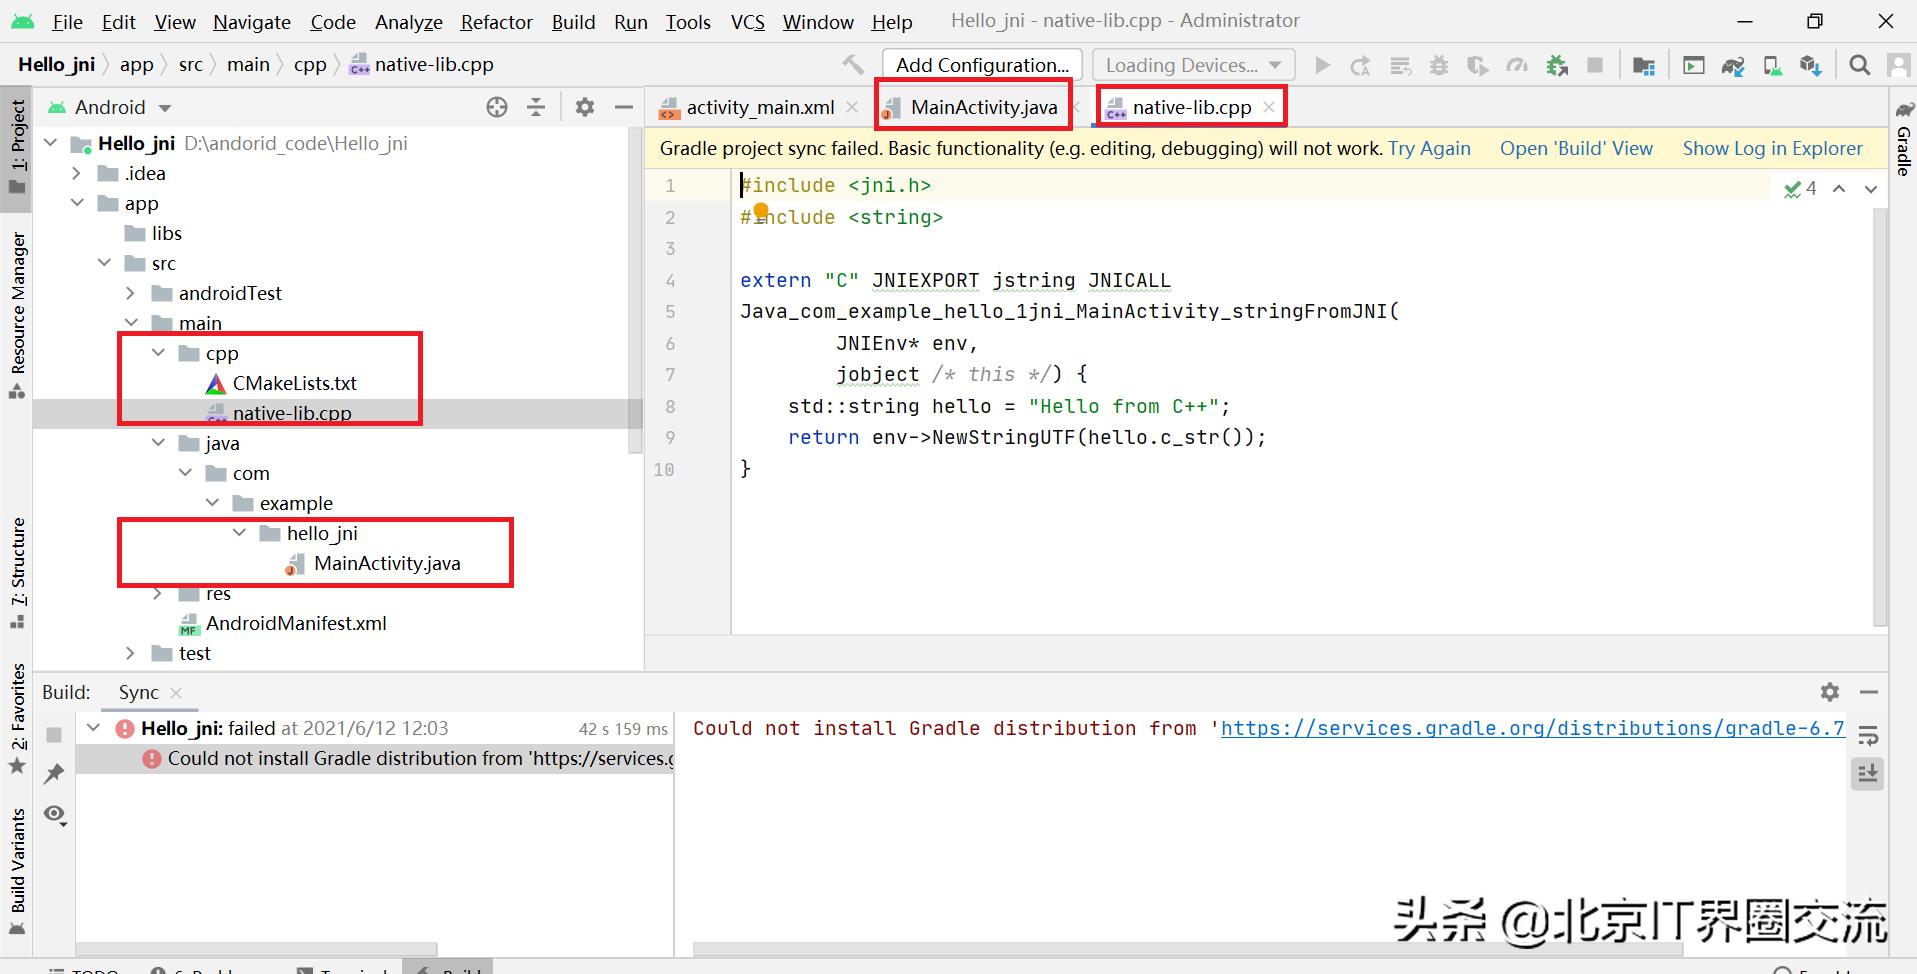Click Show Log in Explorer link
The height and width of the screenshot is (974, 1917).
[1772, 148]
